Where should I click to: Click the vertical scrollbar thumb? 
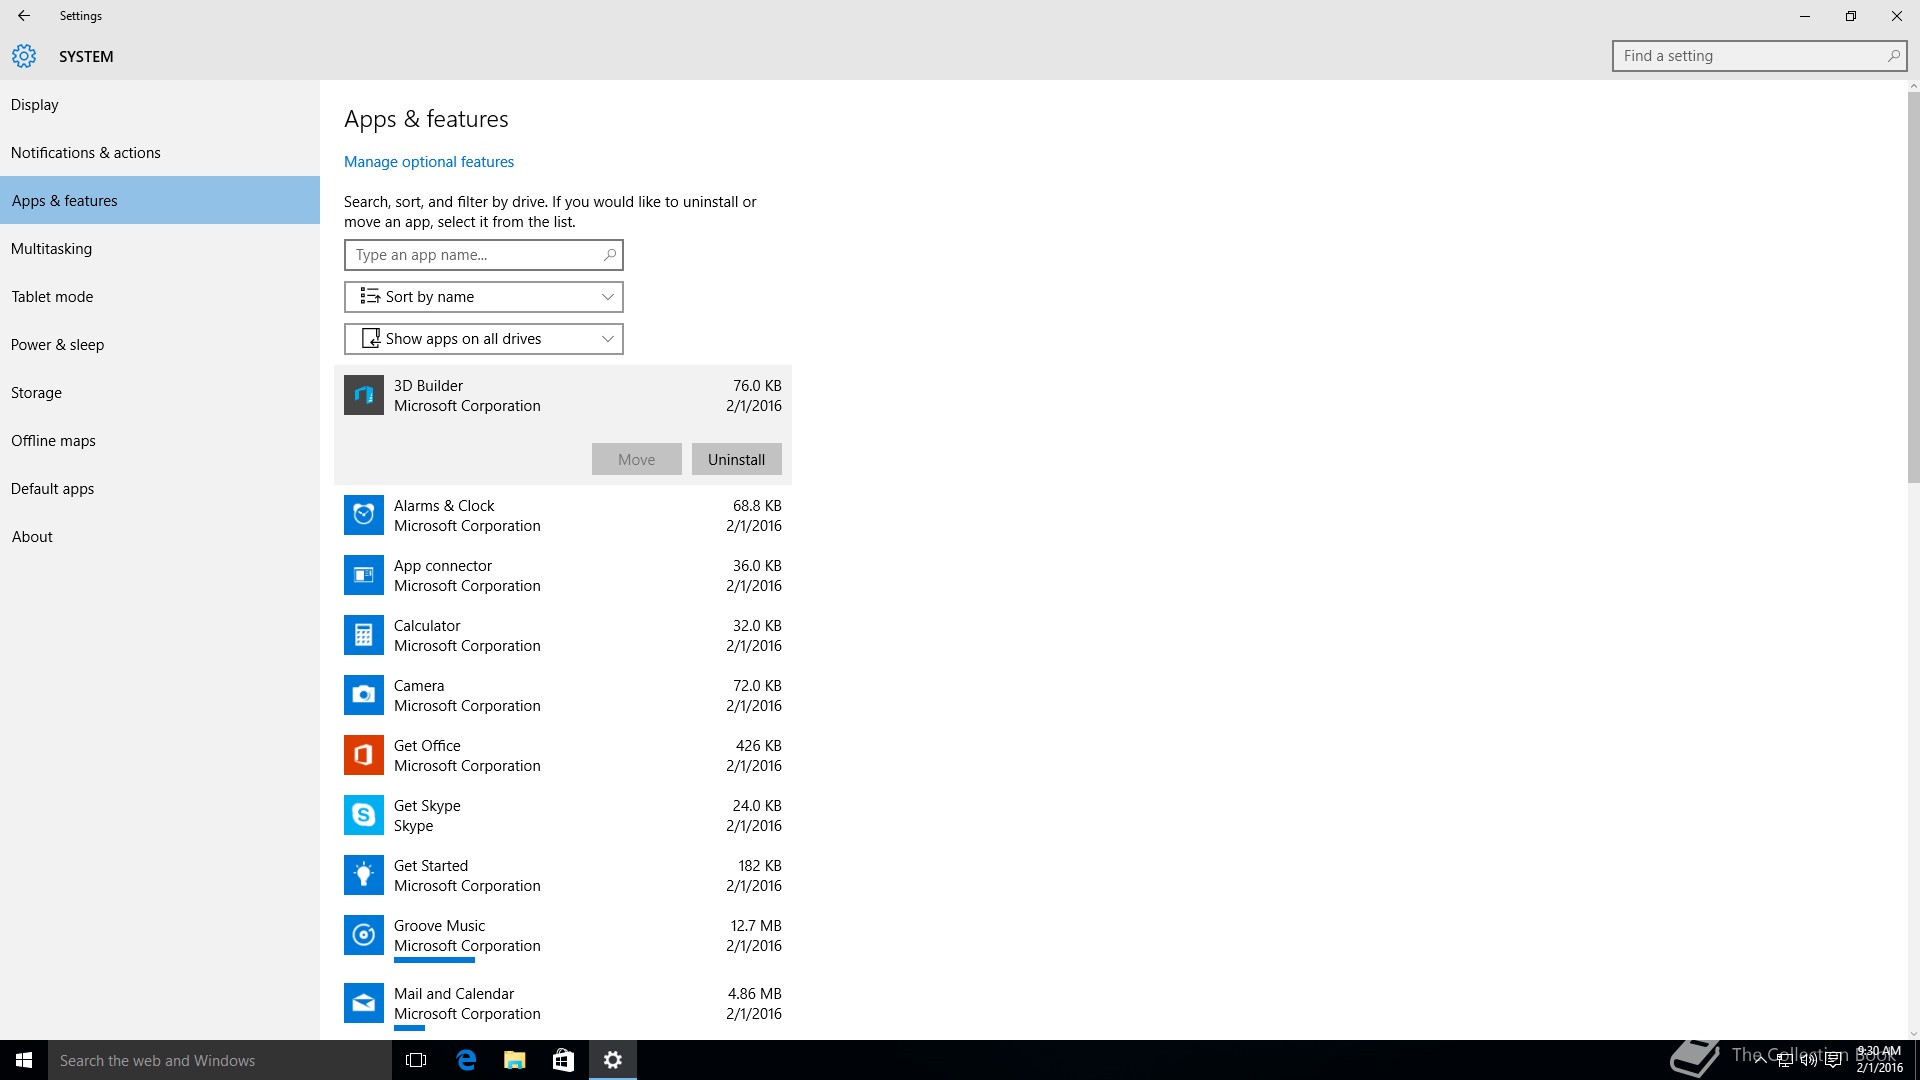(1913, 288)
